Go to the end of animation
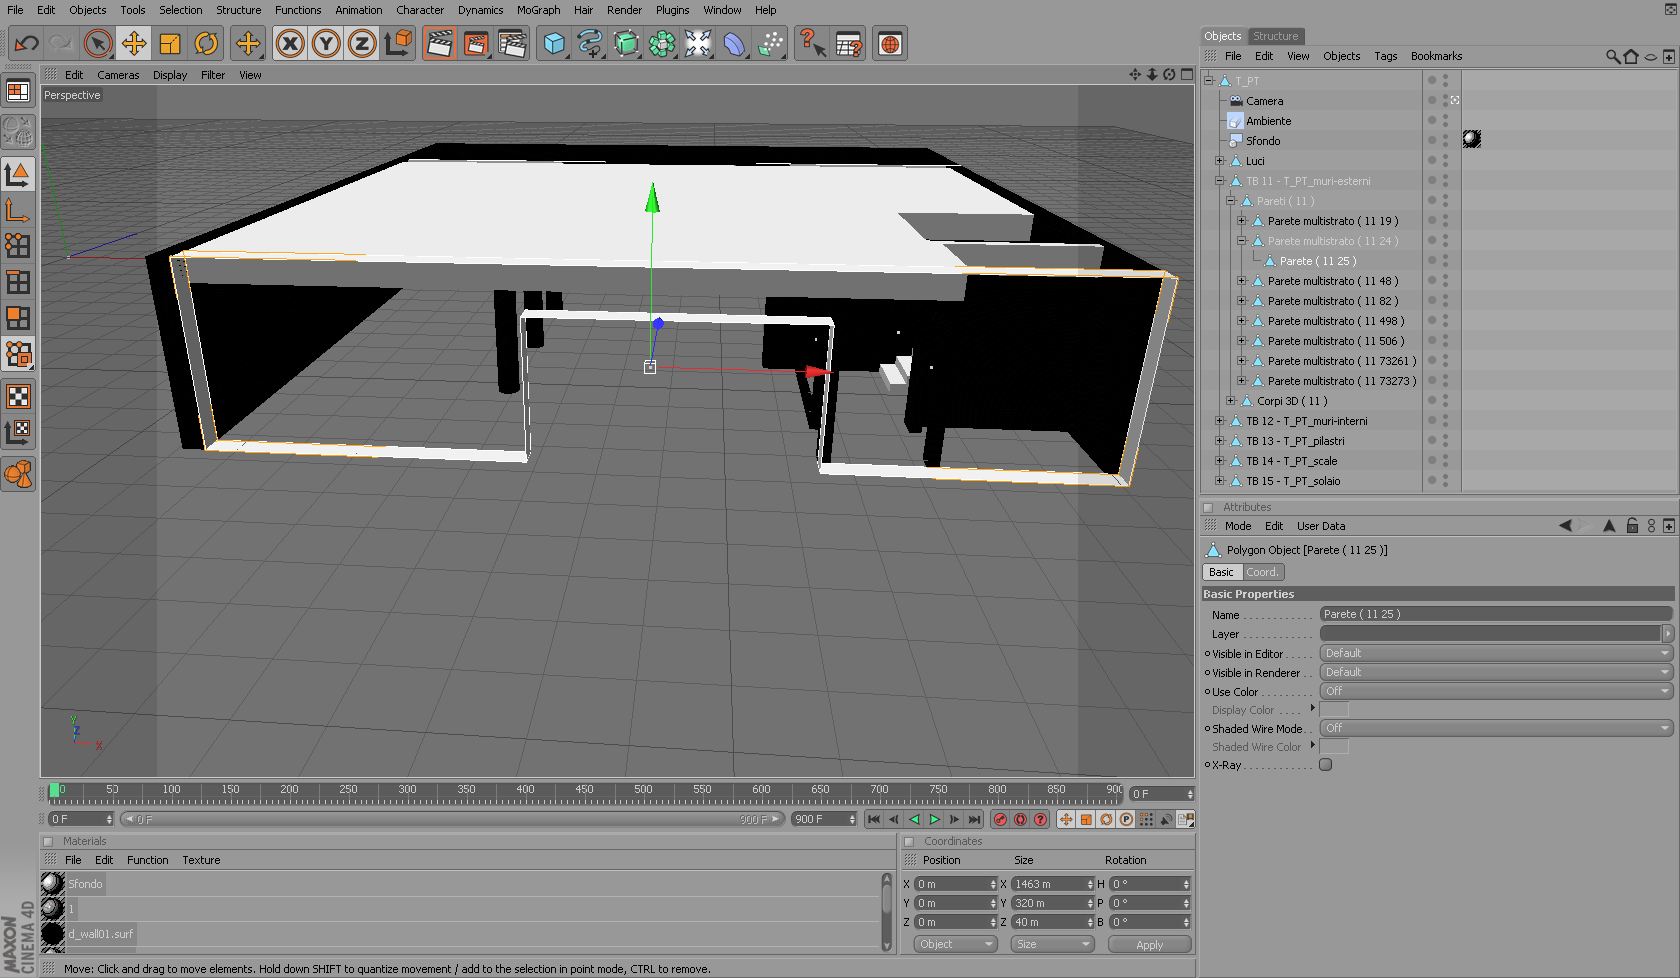This screenshot has height=978, width=1680. pyautogui.click(x=975, y=819)
